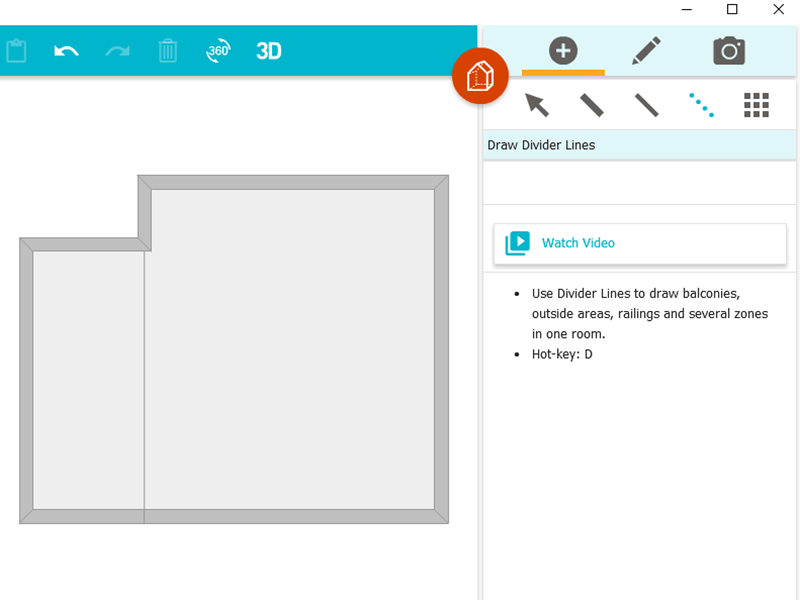The height and width of the screenshot is (600, 800).
Task: Open the 360 degree view
Action: 218,51
